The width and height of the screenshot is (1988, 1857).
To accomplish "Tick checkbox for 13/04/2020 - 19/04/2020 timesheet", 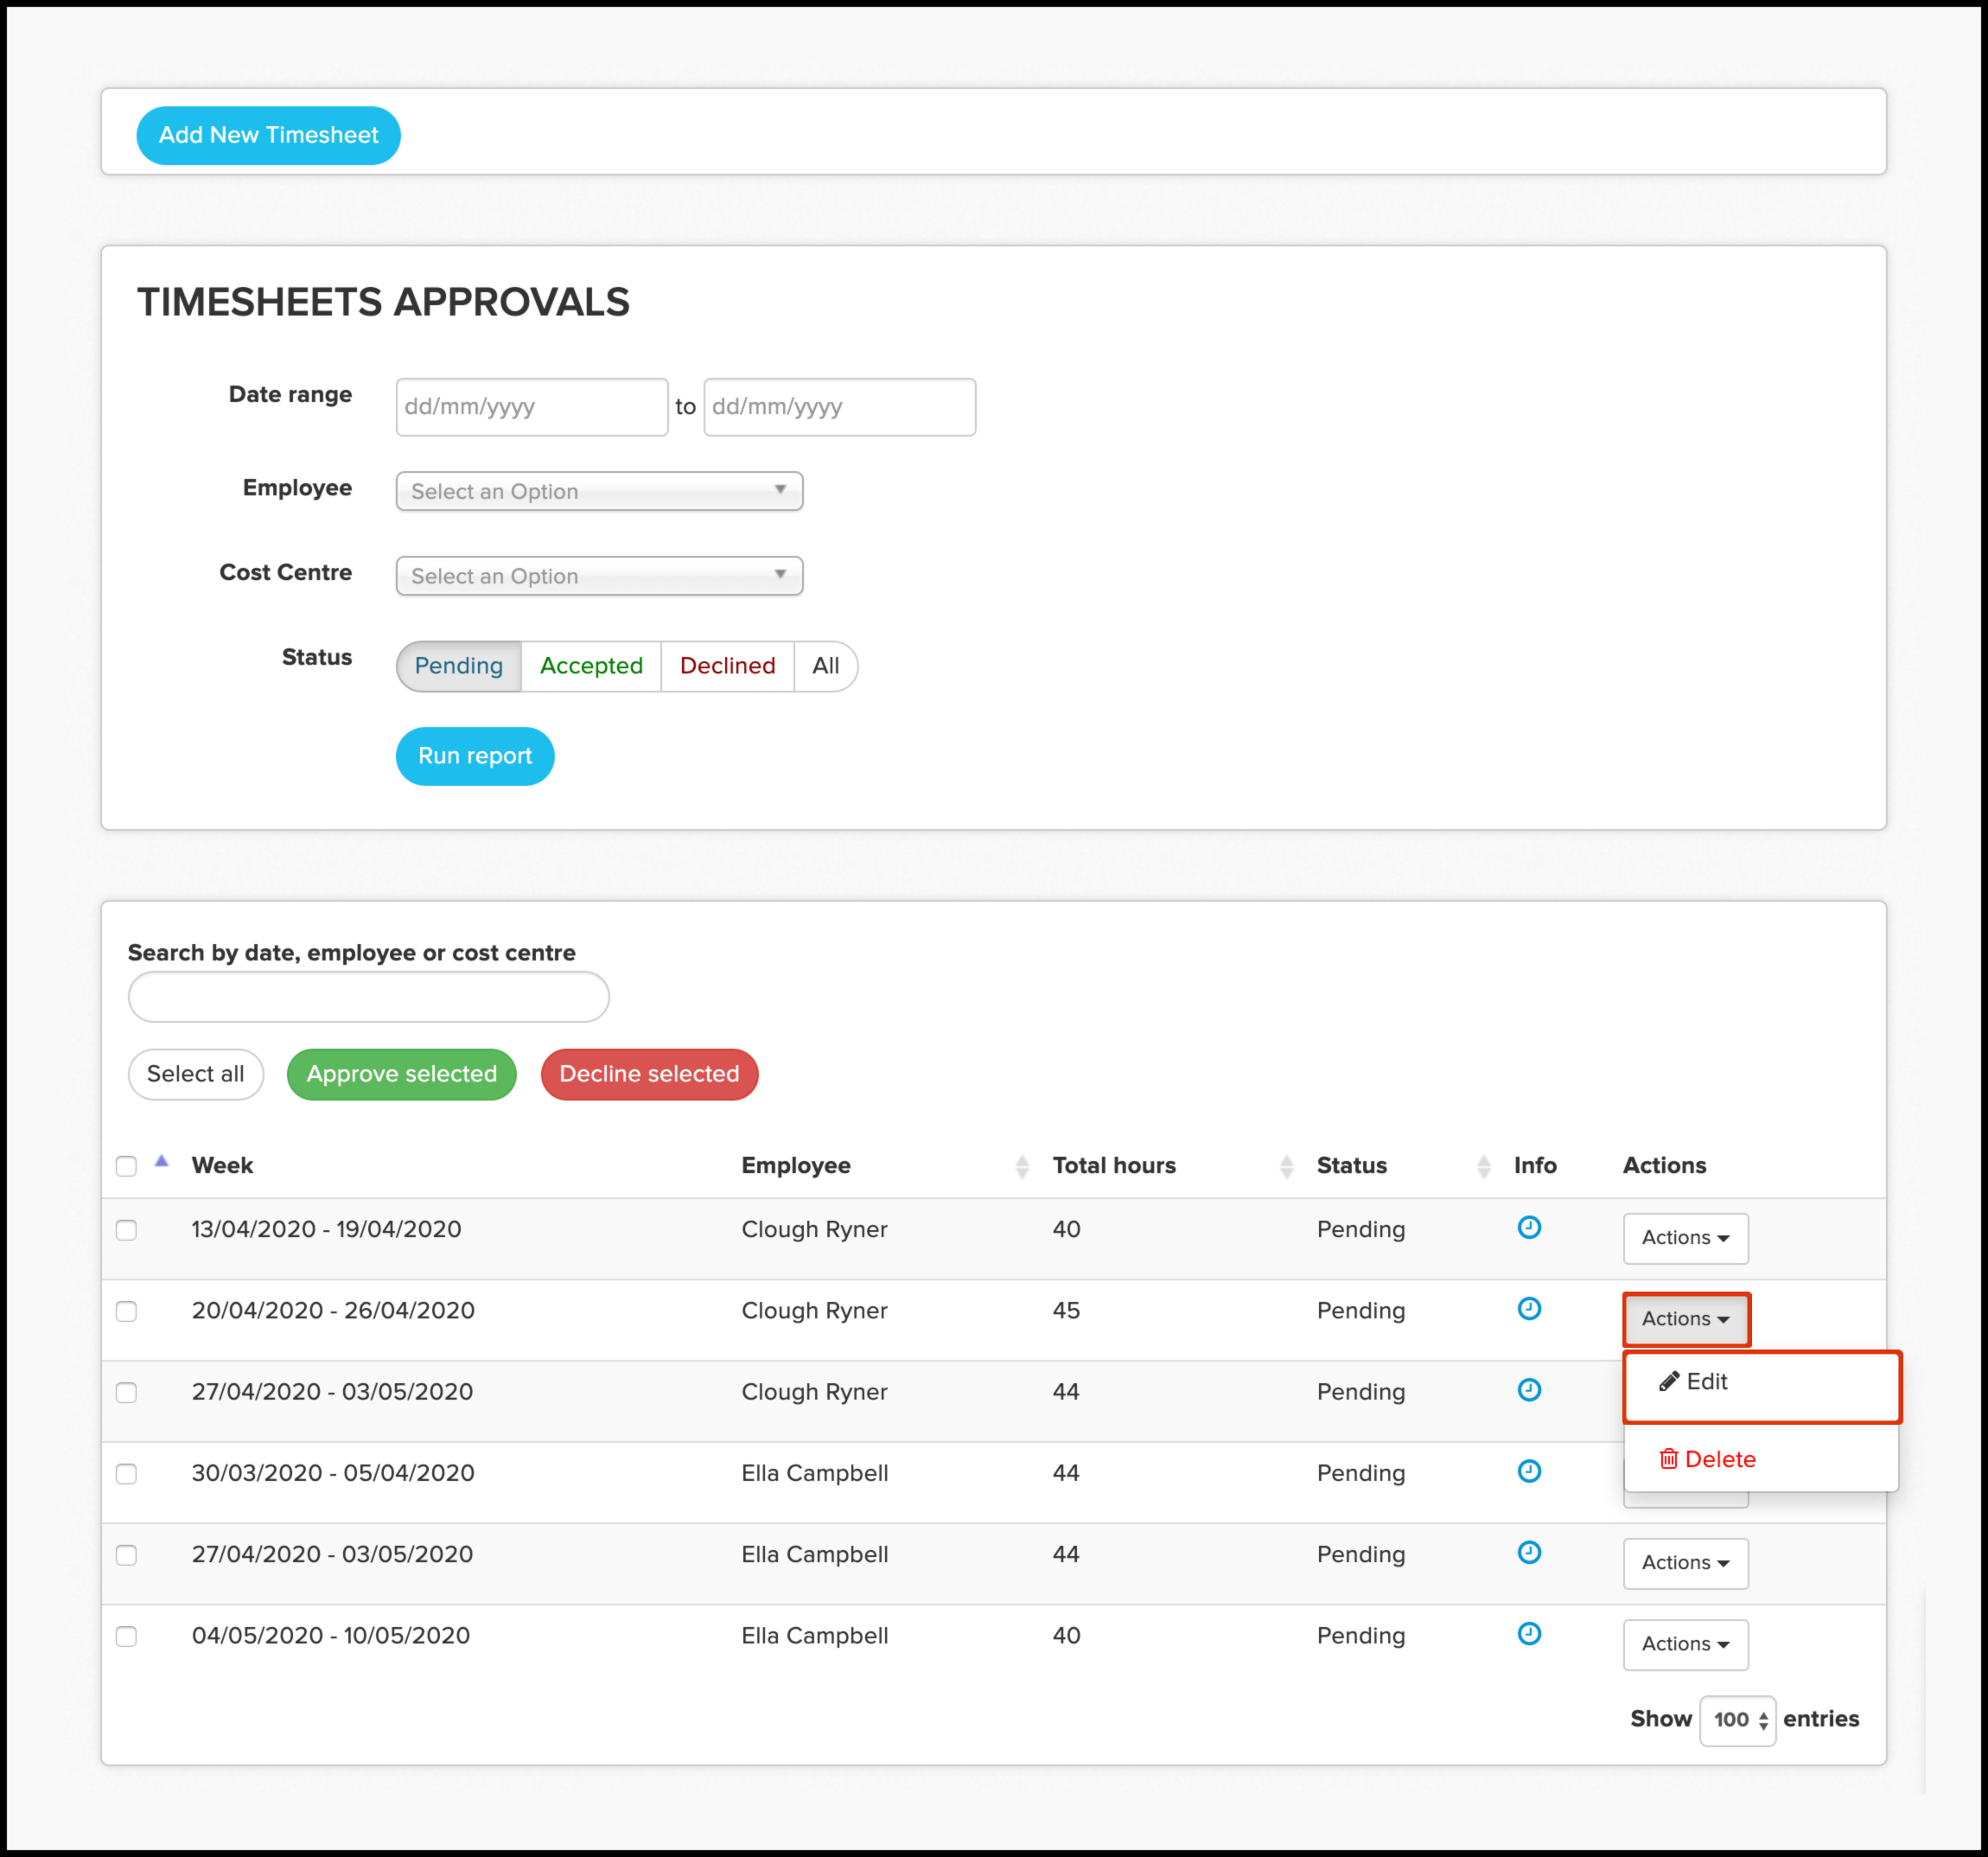I will click(x=126, y=1230).
